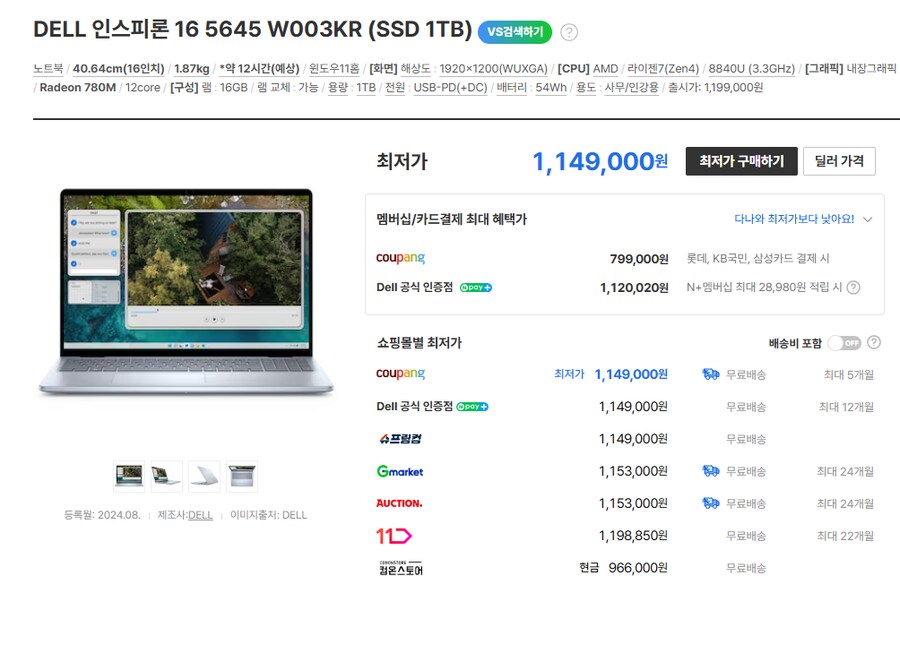Select the closed-lid laptop thumbnail

[x=204, y=476]
